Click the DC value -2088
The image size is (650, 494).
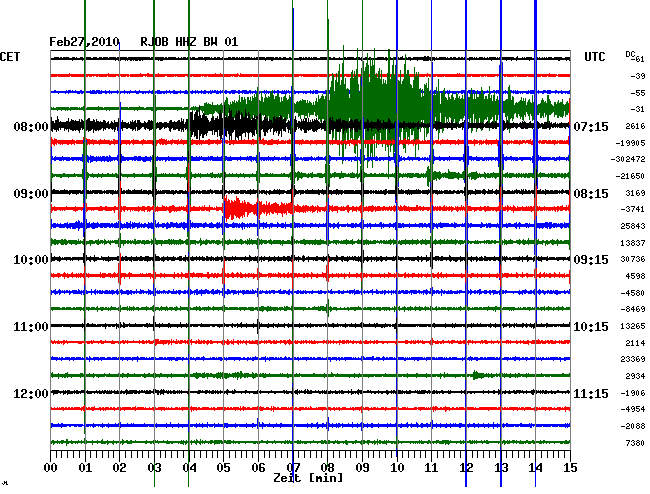tap(633, 426)
